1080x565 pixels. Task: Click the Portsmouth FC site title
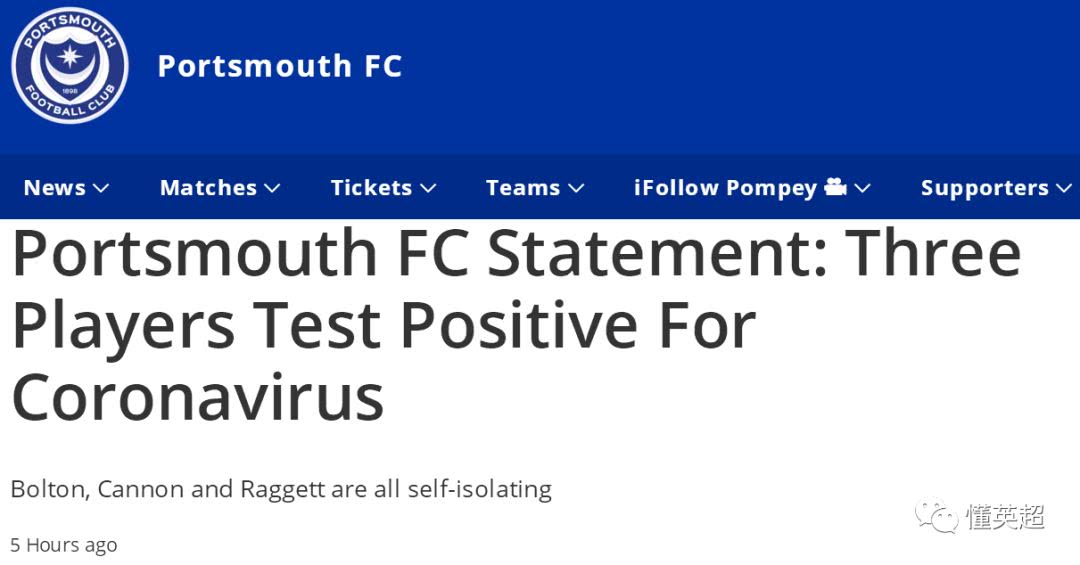280,66
